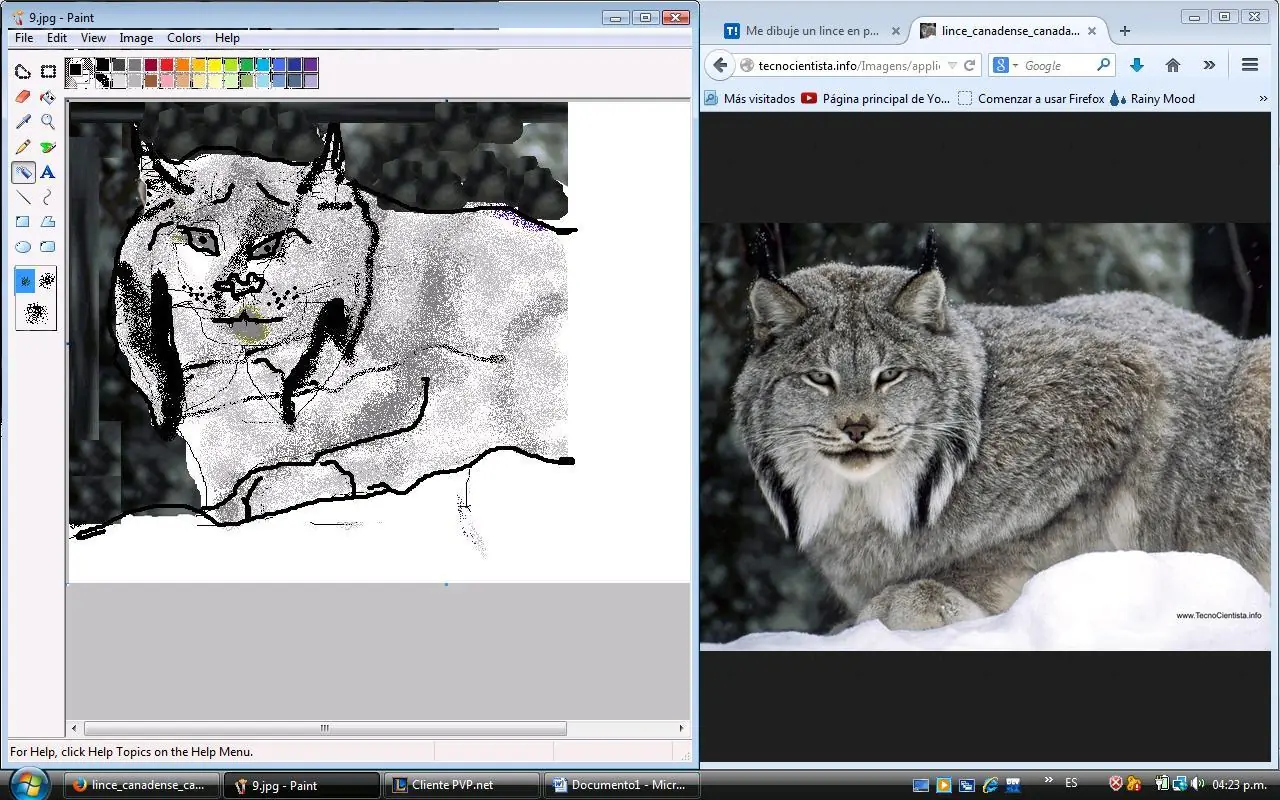
Task: Select the Text tool
Action: 47,172
